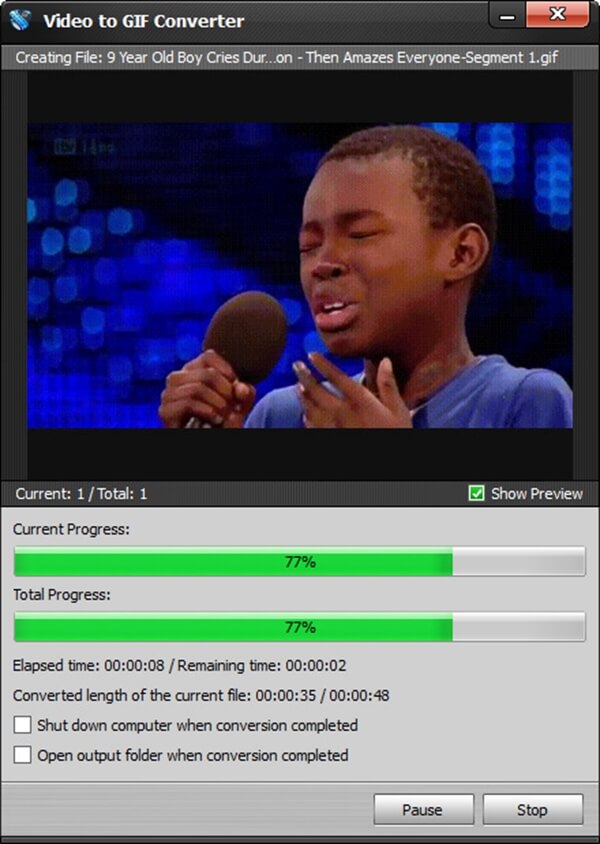The image size is (600, 844).
Task: Click the Current Progress bar
Action: pos(300,561)
